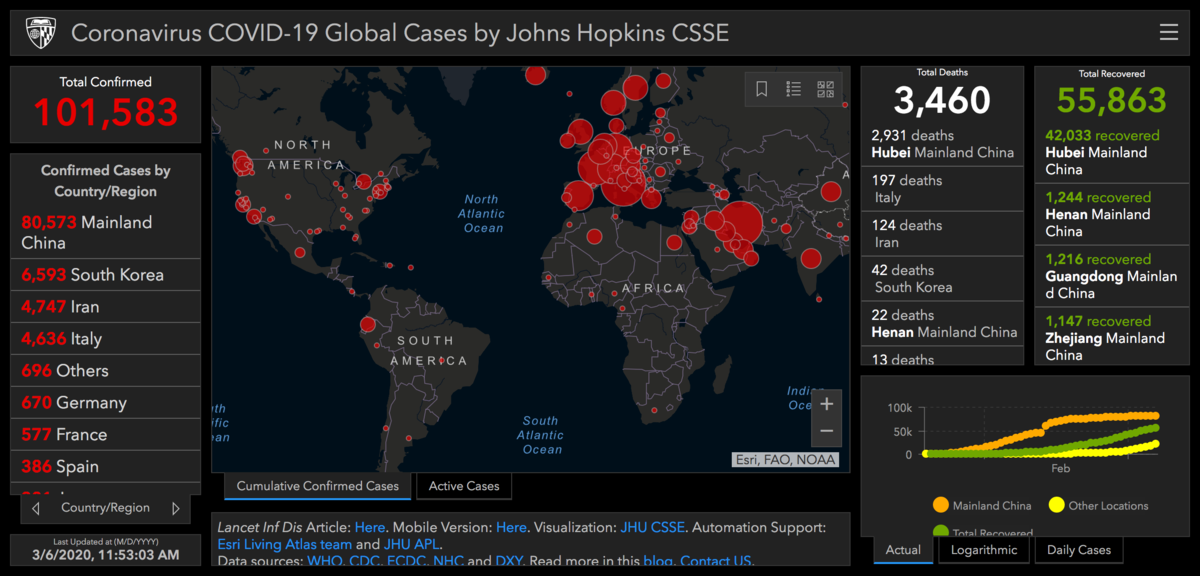Image resolution: width=1200 pixels, height=576 pixels.
Task: Click '1,147 recovered Zhejiang' entry
Action: [x=1110, y=338]
